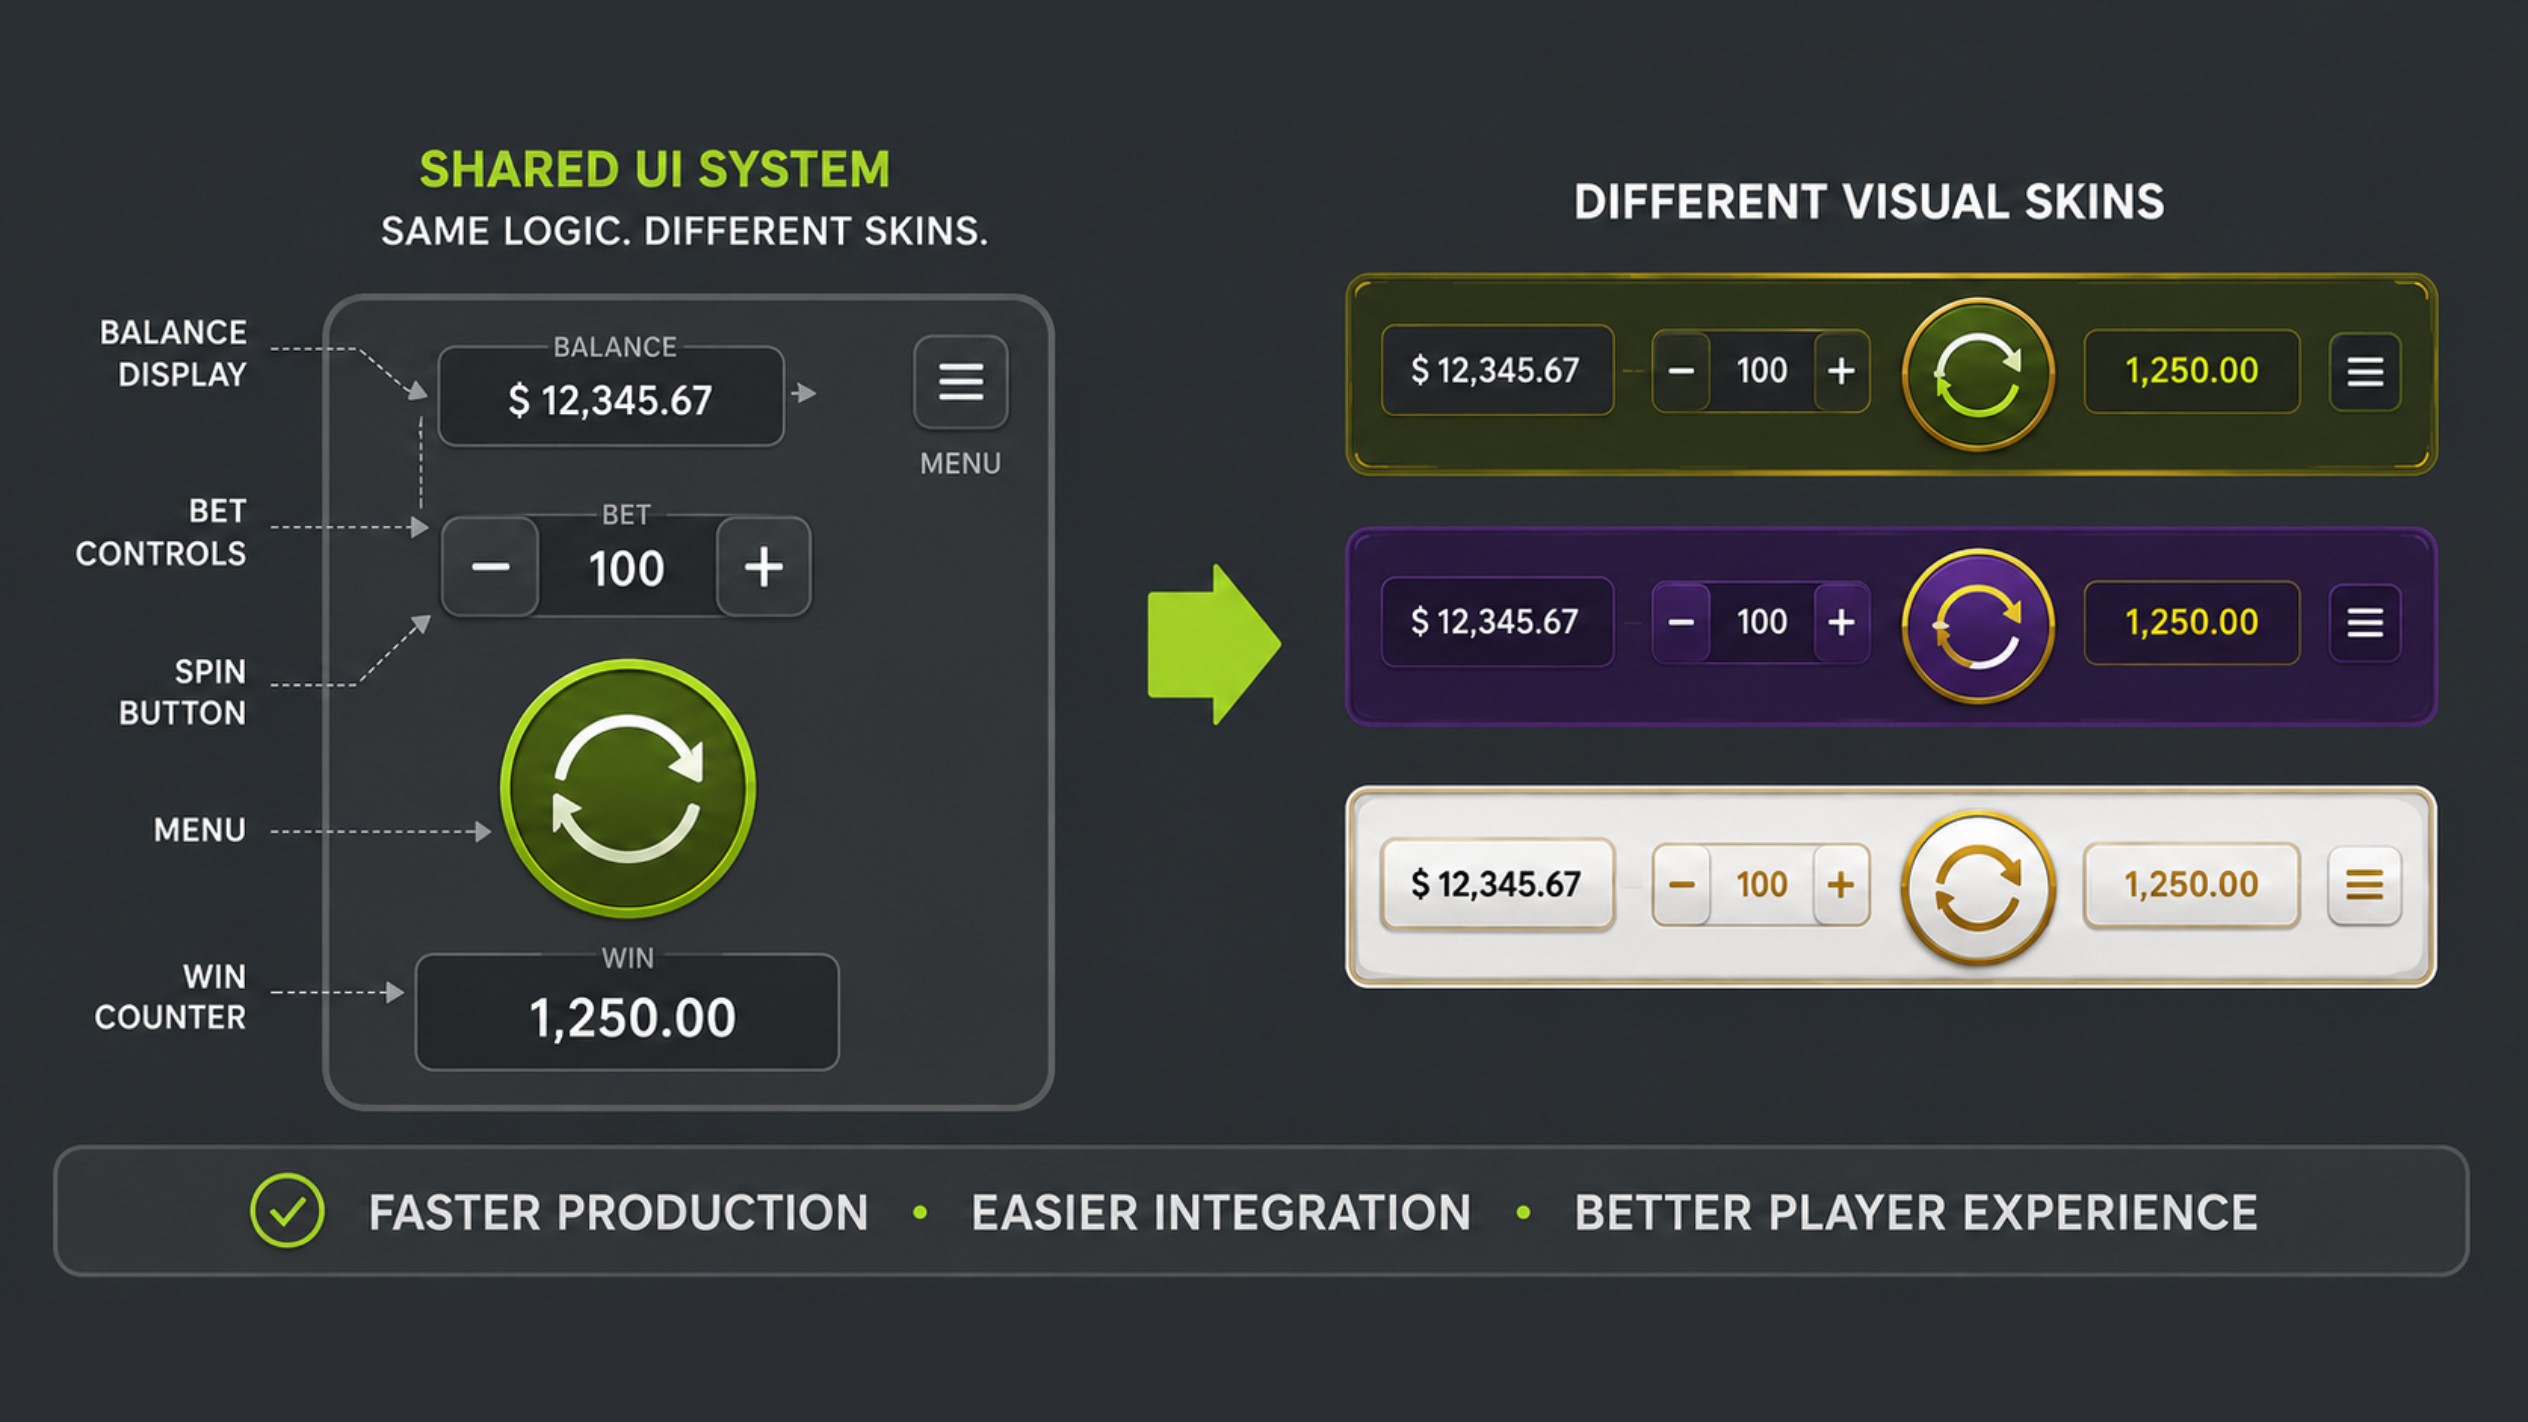Click the SHARED UI SYSTEM heading
The height and width of the screenshot is (1422, 2528).
(x=654, y=169)
